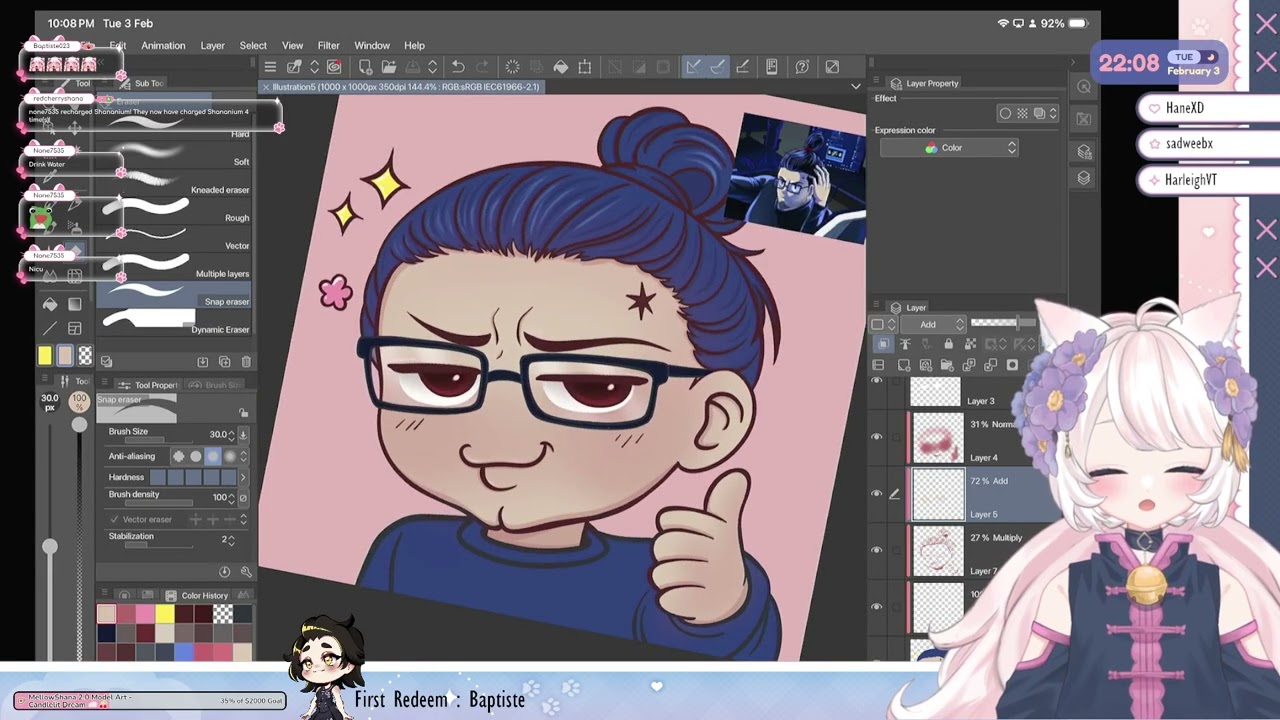The image size is (1280, 720).
Task: Click the wrench sub tool detail icon
Action: pos(246,572)
